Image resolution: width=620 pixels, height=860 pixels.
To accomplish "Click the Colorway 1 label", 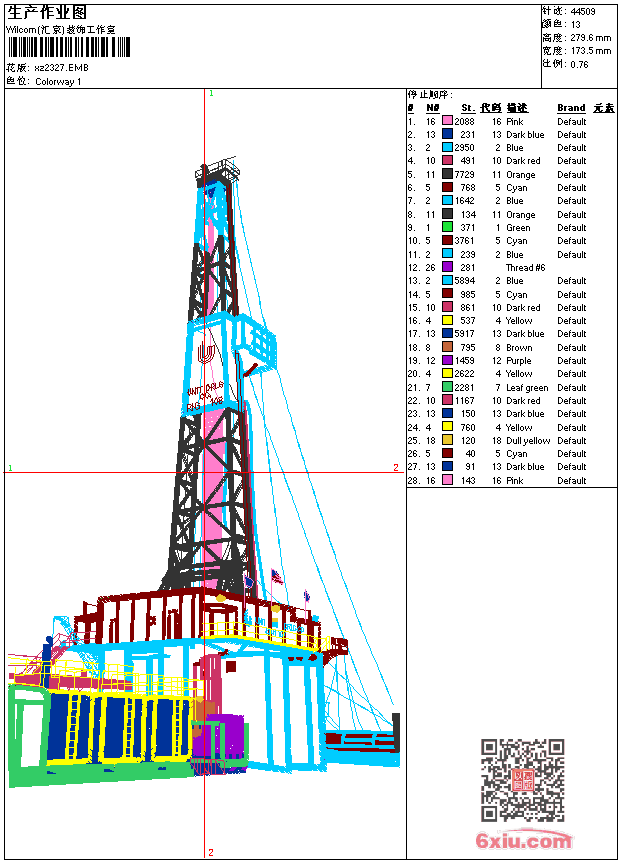I will [58, 82].
